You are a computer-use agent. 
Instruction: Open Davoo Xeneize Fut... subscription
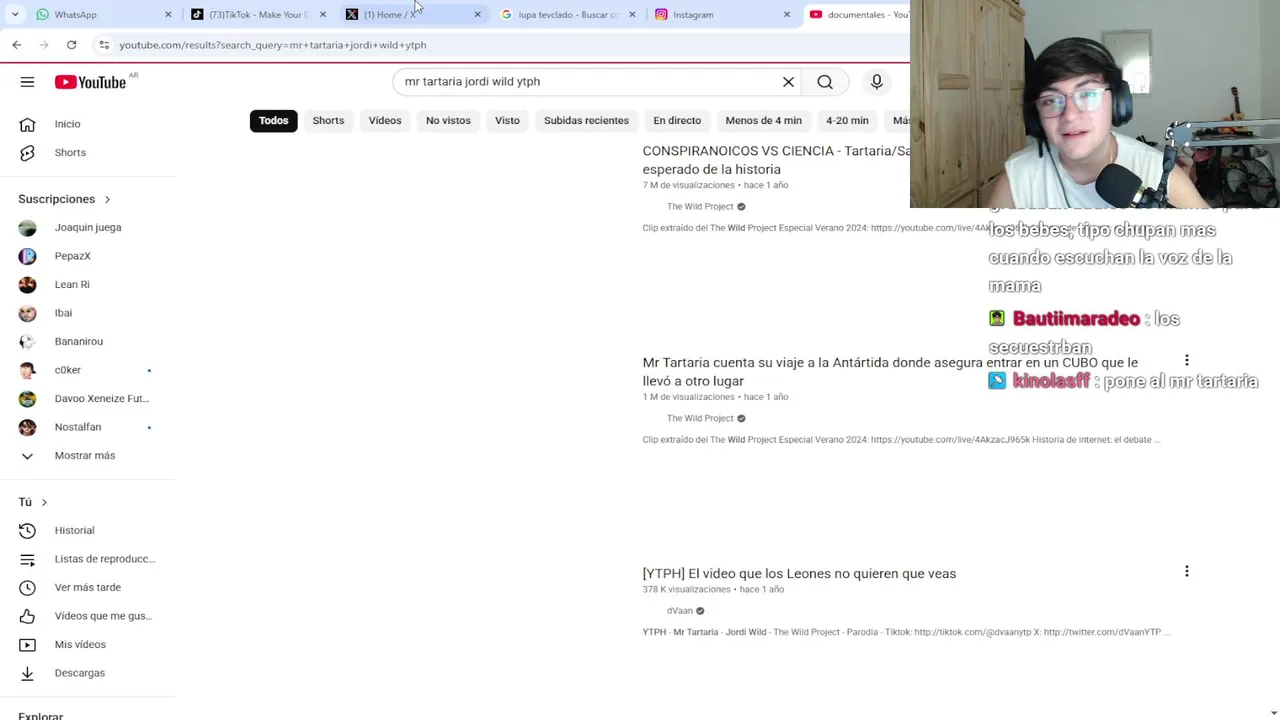(x=88, y=398)
